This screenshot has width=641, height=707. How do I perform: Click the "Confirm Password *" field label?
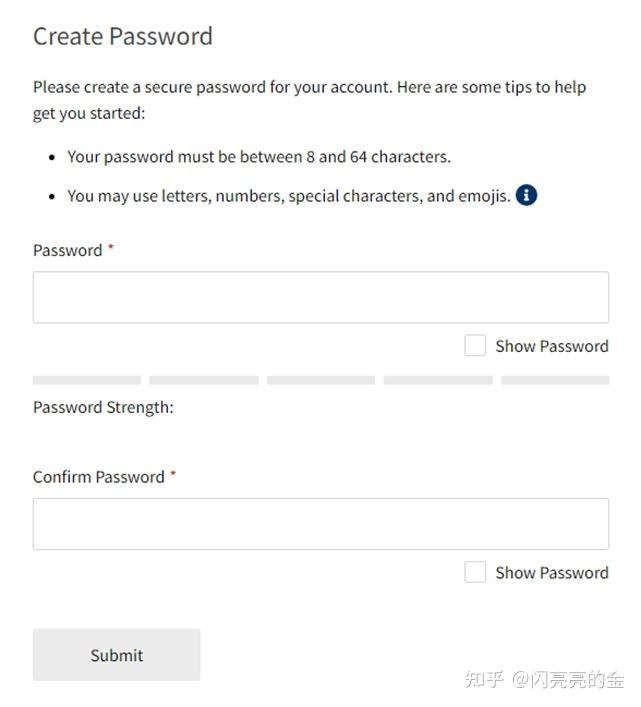(x=104, y=477)
